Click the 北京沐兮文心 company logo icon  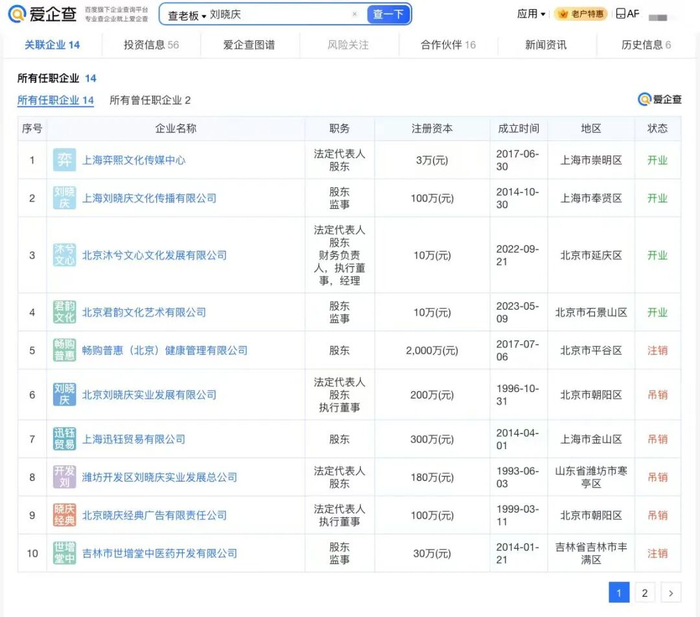(x=64, y=255)
